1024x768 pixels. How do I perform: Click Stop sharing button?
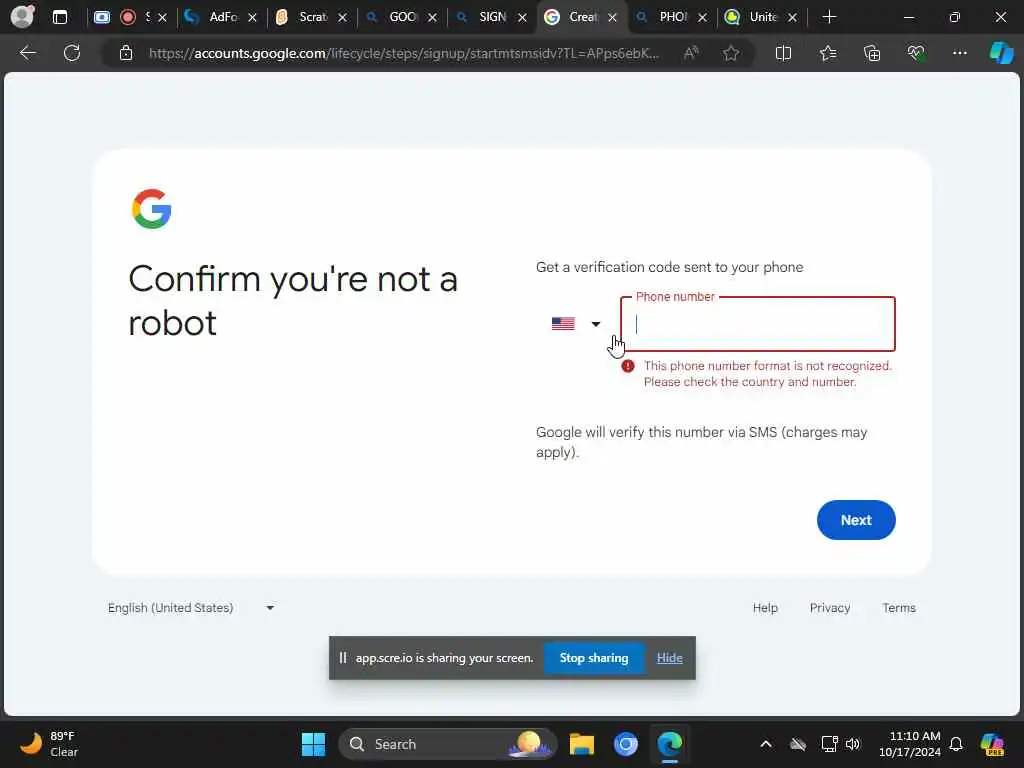tap(594, 658)
